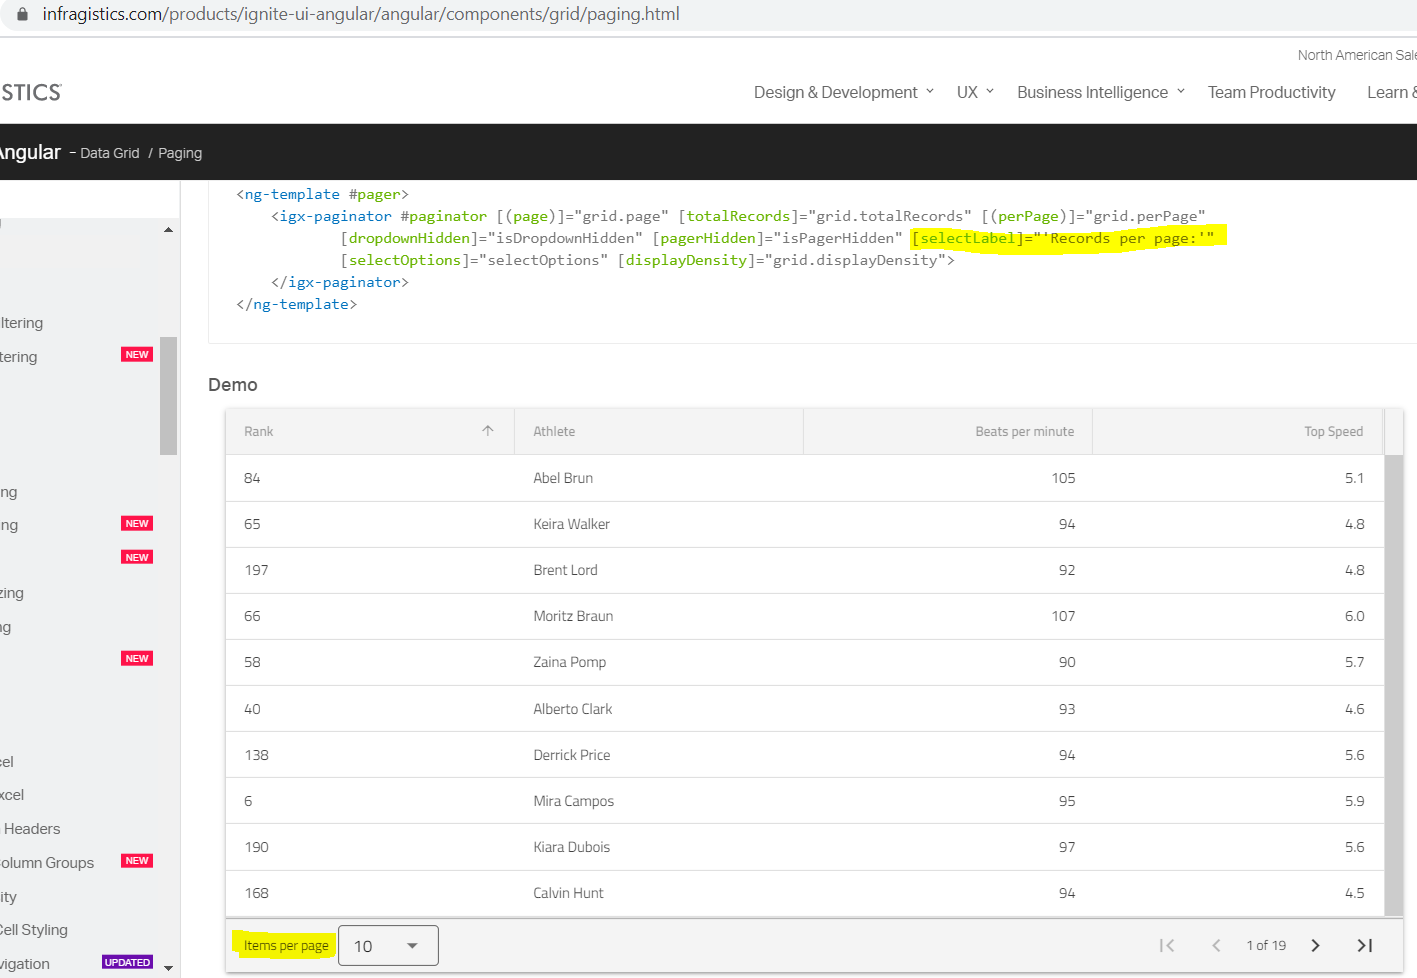
Task: Expand the UX dropdown in the navbar
Action: coord(967,92)
